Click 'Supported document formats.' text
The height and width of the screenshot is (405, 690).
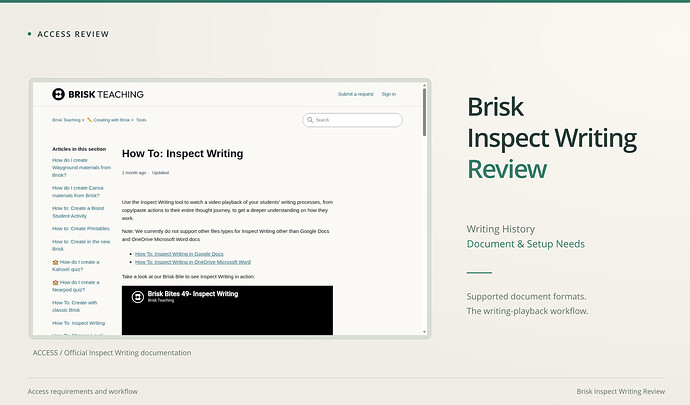pyautogui.click(x=526, y=296)
